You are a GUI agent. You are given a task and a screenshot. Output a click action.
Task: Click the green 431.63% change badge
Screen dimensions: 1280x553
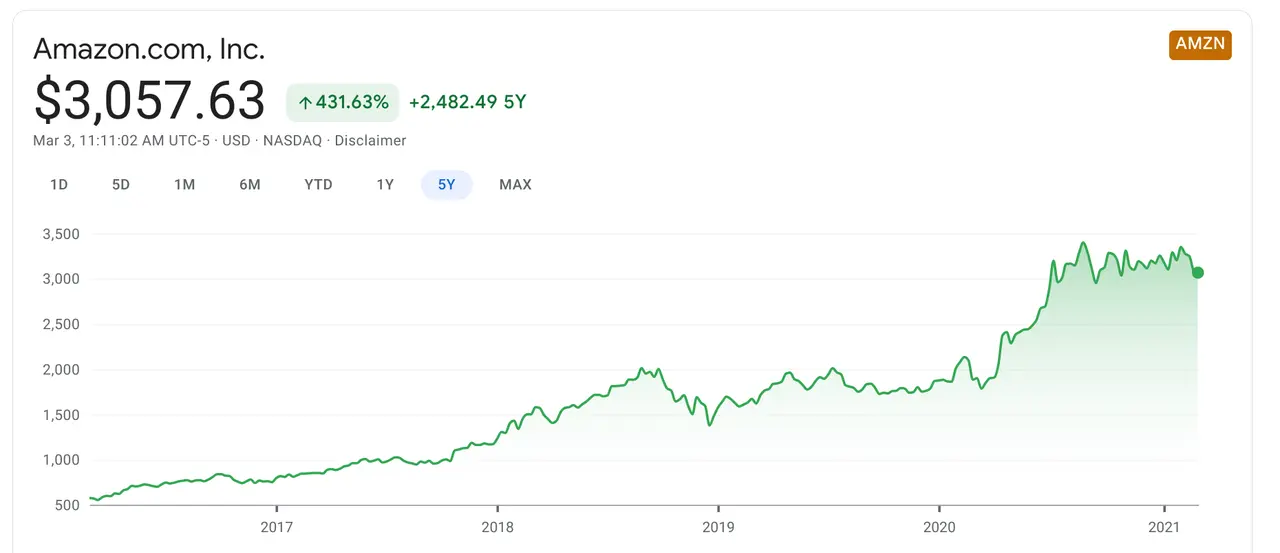(x=343, y=102)
